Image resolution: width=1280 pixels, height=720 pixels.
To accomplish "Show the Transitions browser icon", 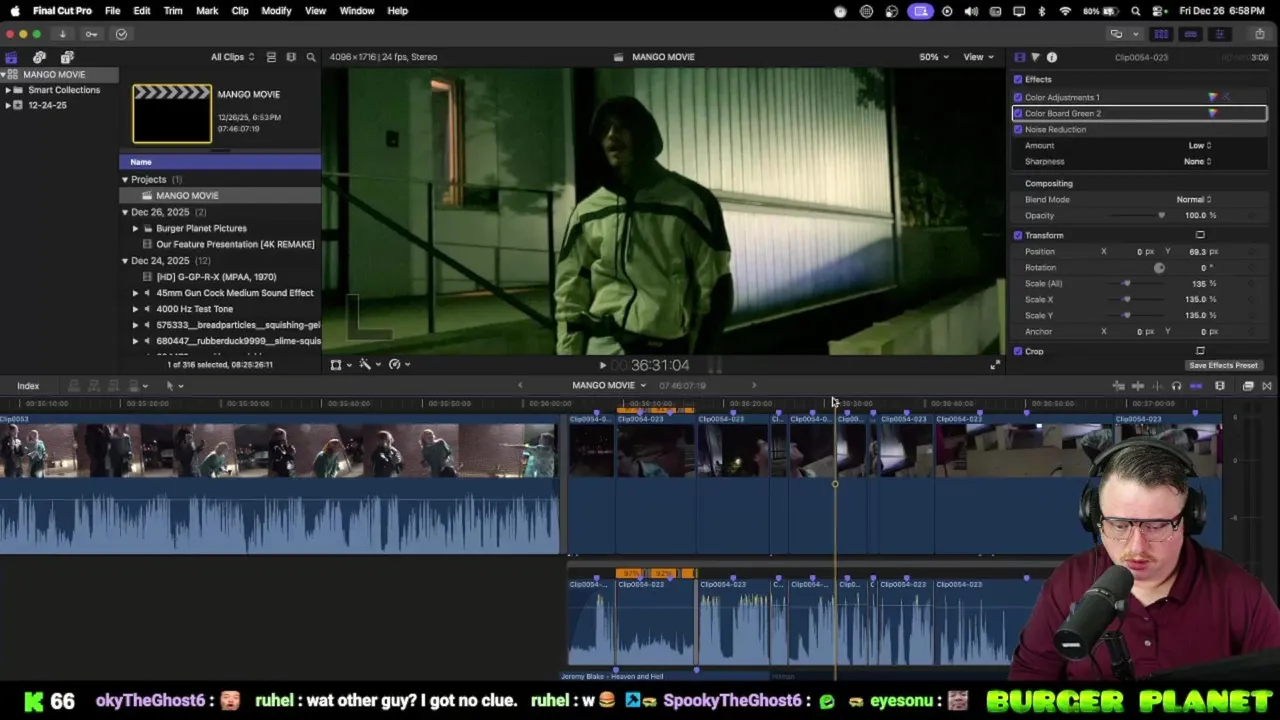I will point(1267,386).
